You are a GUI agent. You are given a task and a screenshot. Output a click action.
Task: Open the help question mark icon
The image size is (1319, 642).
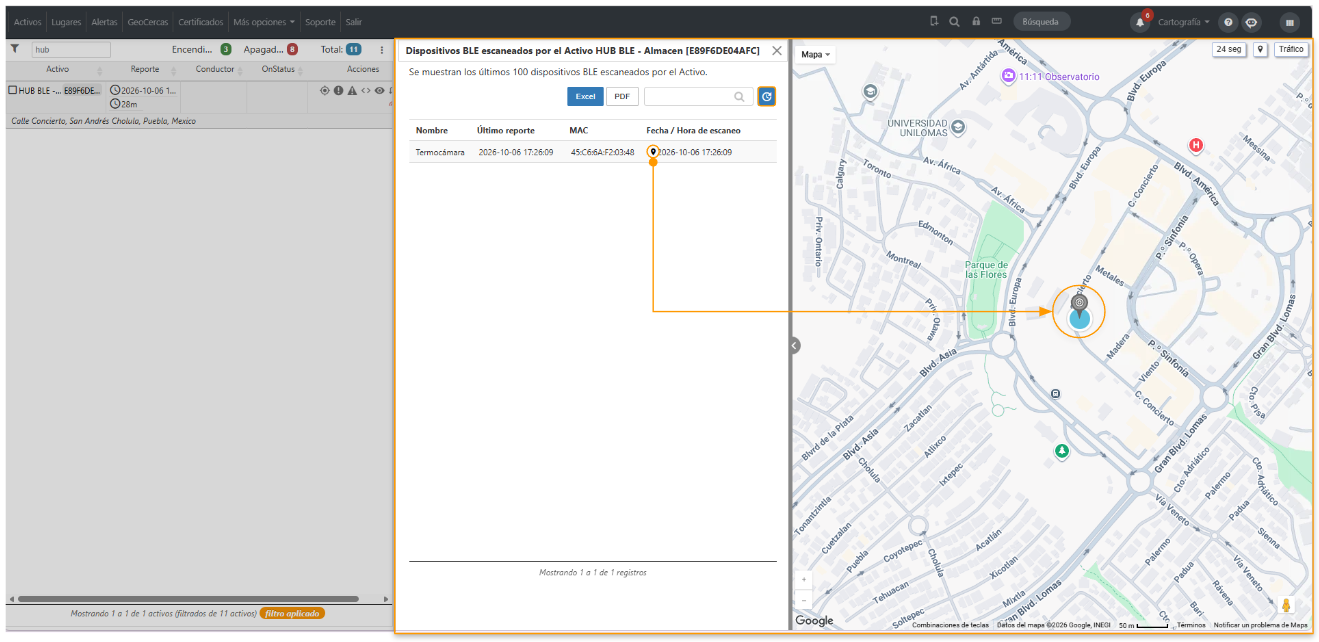pyautogui.click(x=1228, y=22)
